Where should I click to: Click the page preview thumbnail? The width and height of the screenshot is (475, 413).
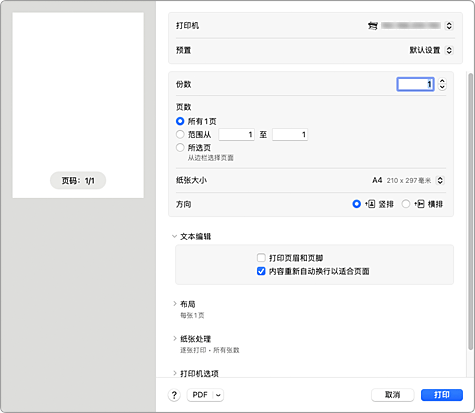tap(78, 105)
